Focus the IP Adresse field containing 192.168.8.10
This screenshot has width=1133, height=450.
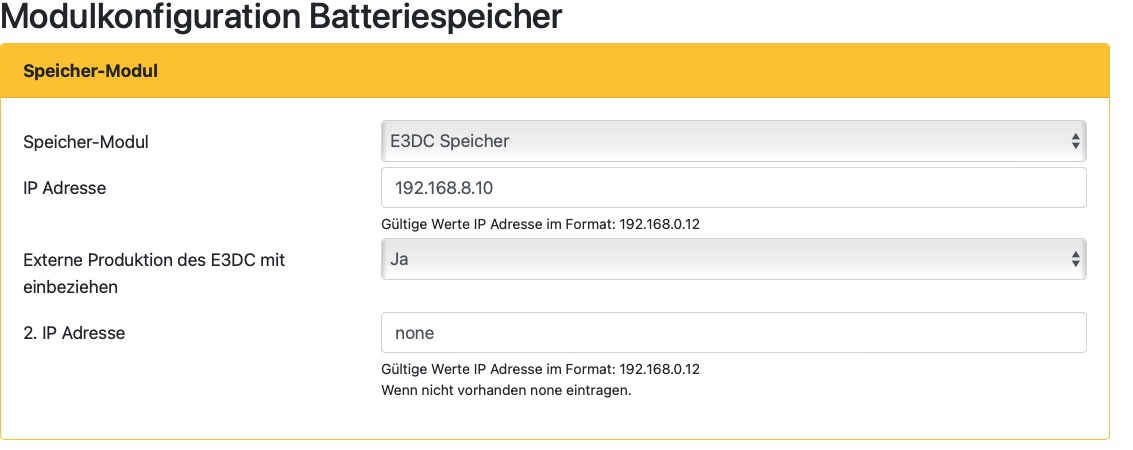(x=733, y=188)
